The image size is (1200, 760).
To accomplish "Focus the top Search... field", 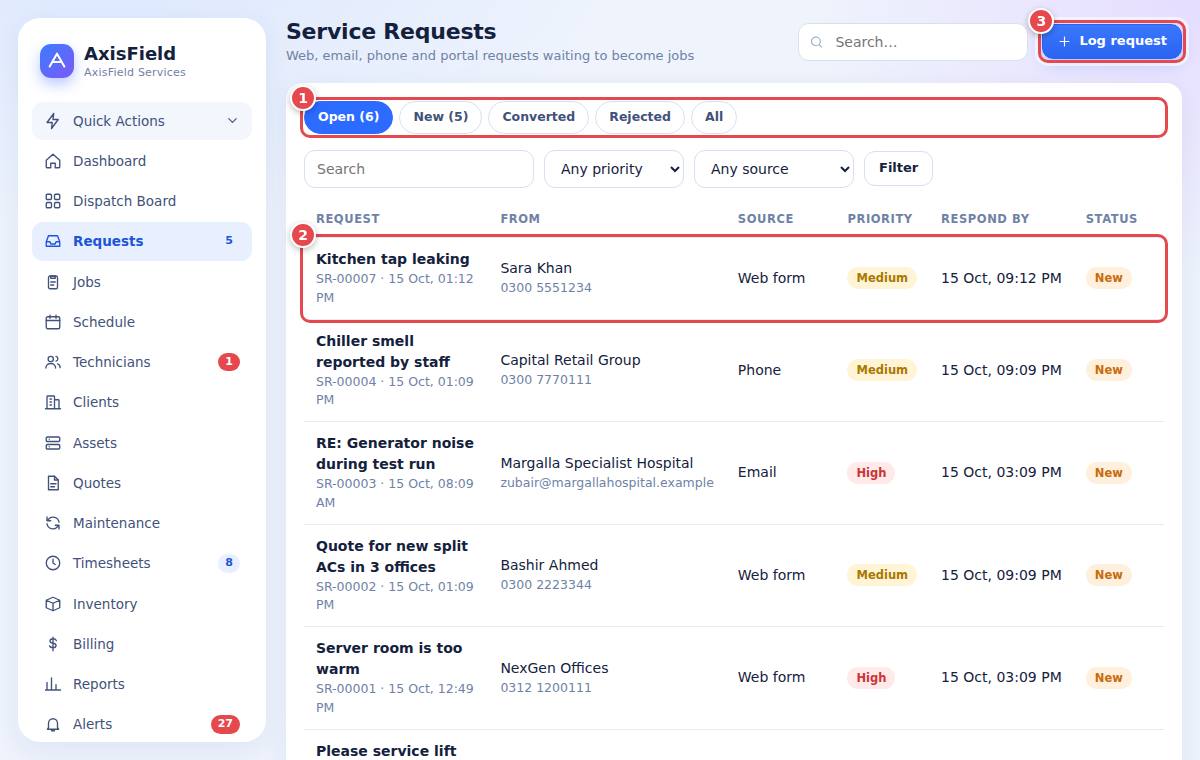I will 913,42.
